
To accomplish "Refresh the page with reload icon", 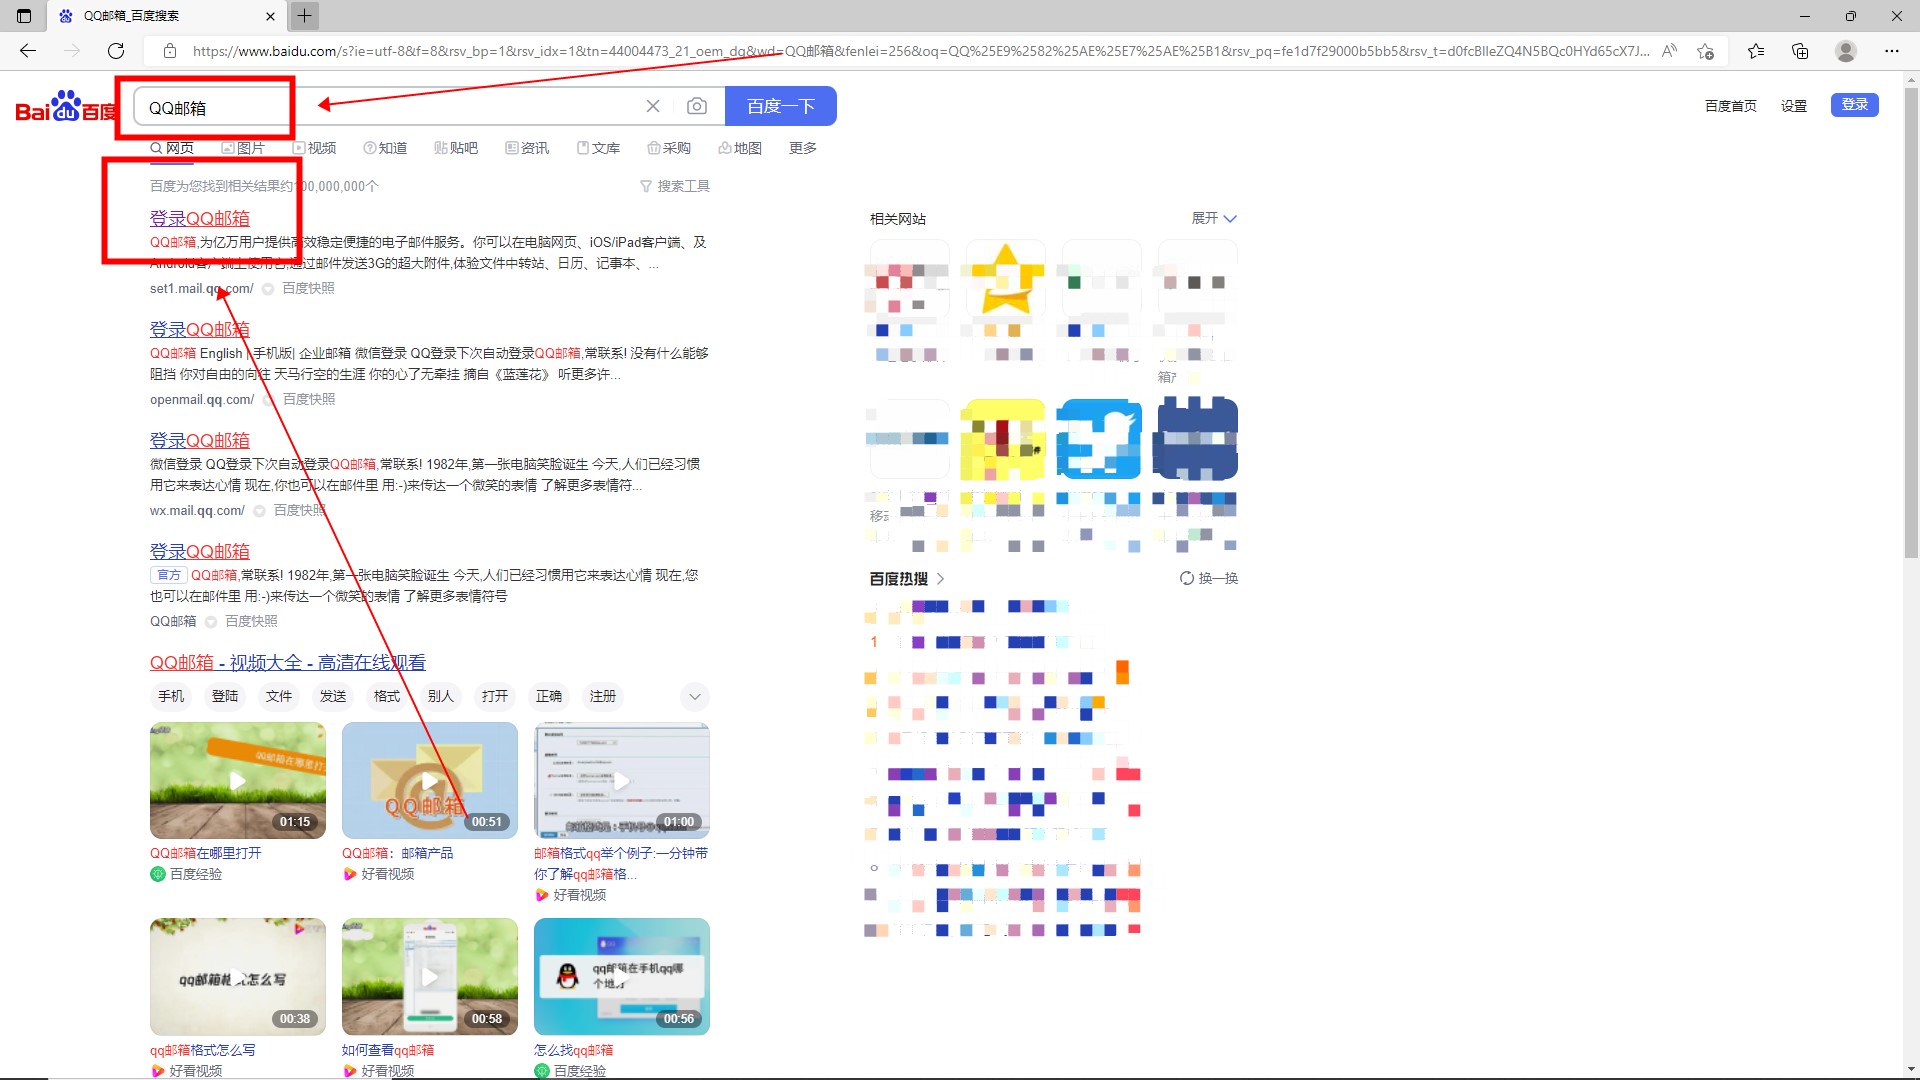I will (116, 51).
